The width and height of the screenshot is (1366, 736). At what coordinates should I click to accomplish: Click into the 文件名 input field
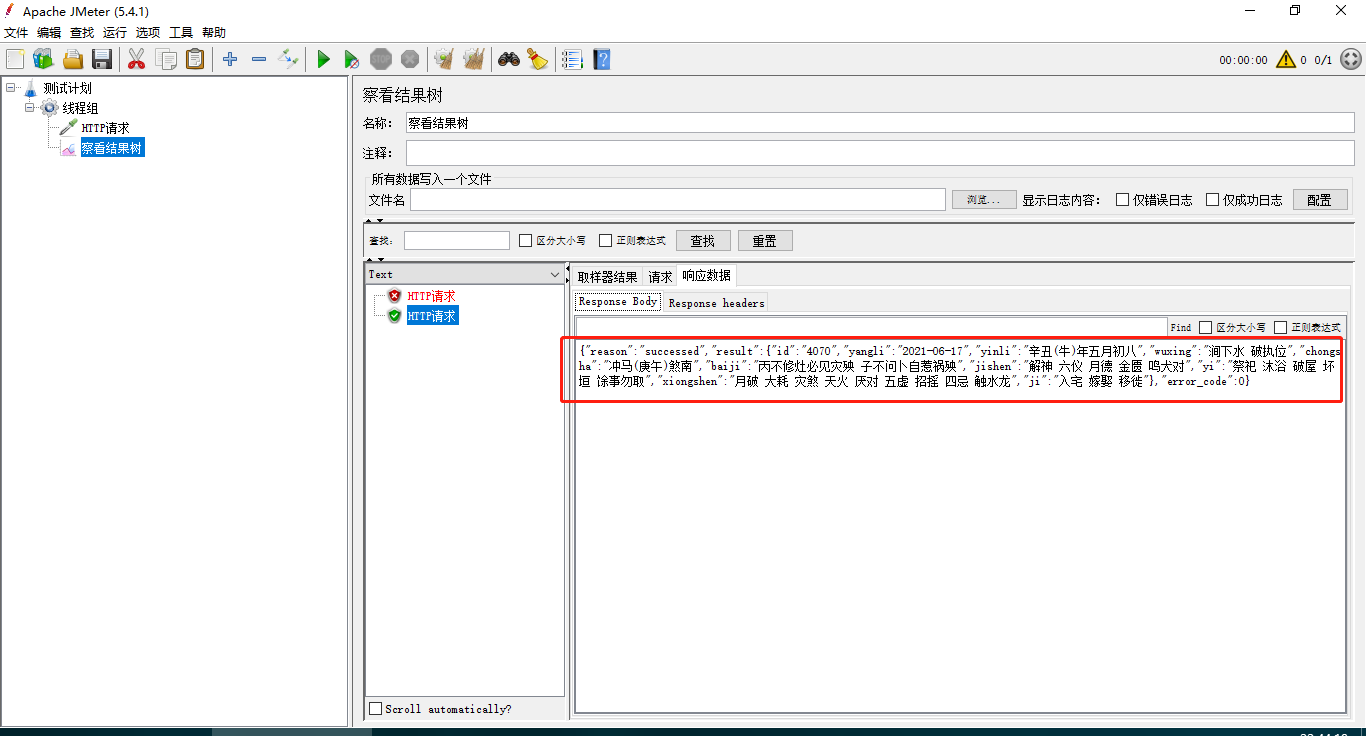pyautogui.click(x=678, y=199)
